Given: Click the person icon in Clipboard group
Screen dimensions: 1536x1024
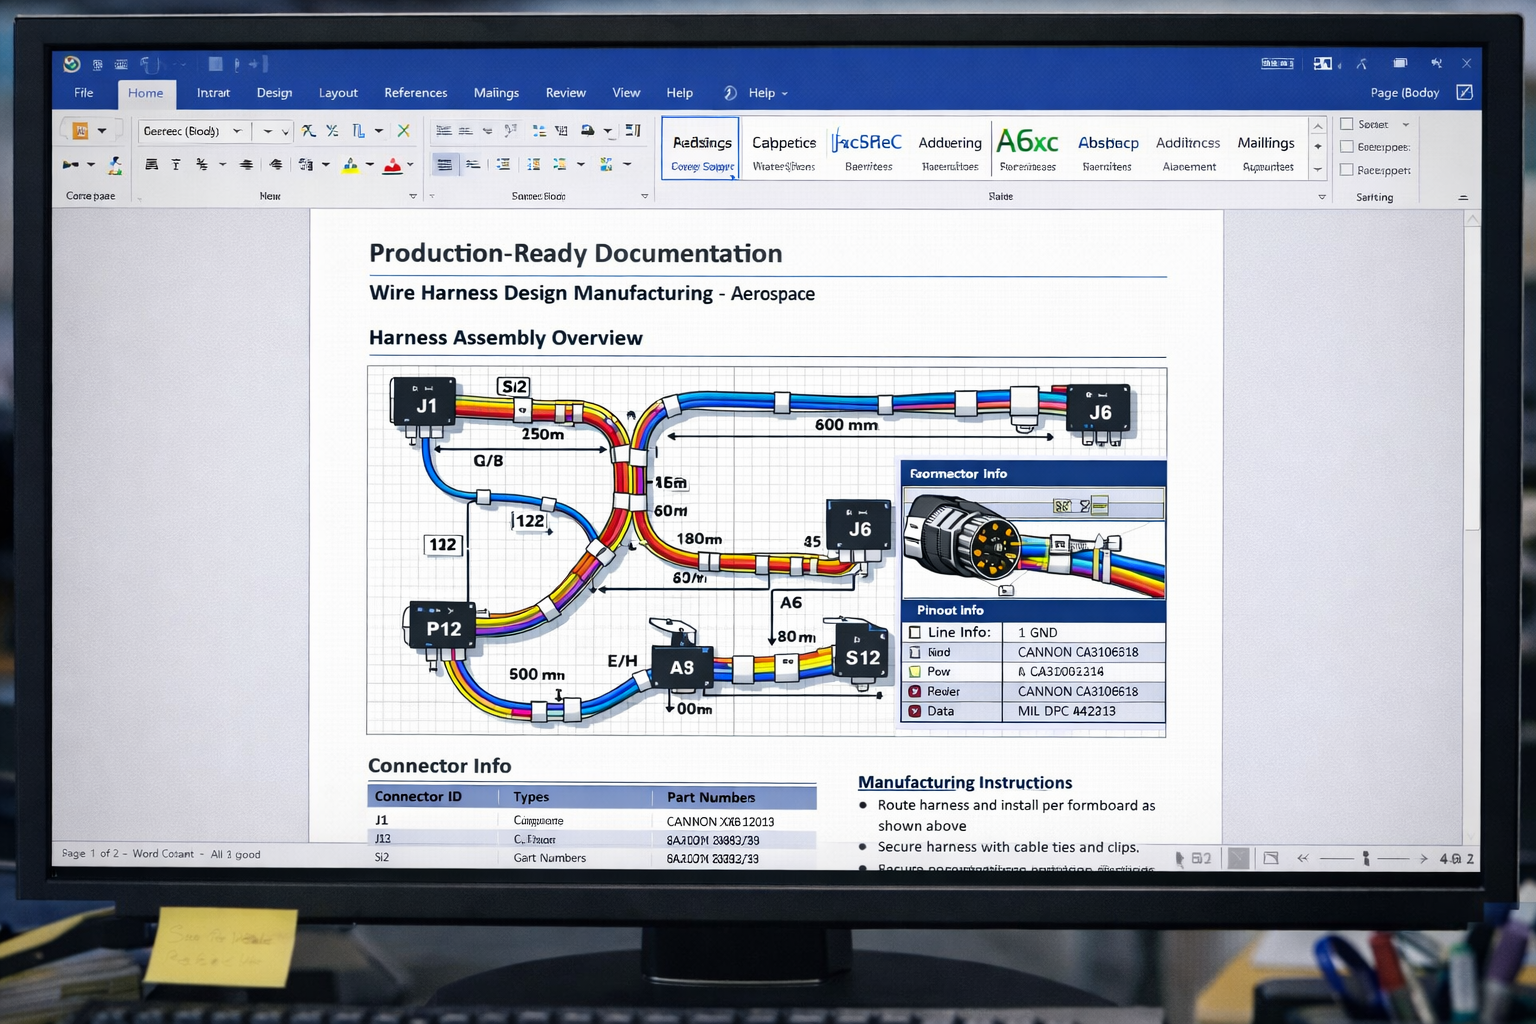Looking at the screenshot, I should (x=115, y=165).
